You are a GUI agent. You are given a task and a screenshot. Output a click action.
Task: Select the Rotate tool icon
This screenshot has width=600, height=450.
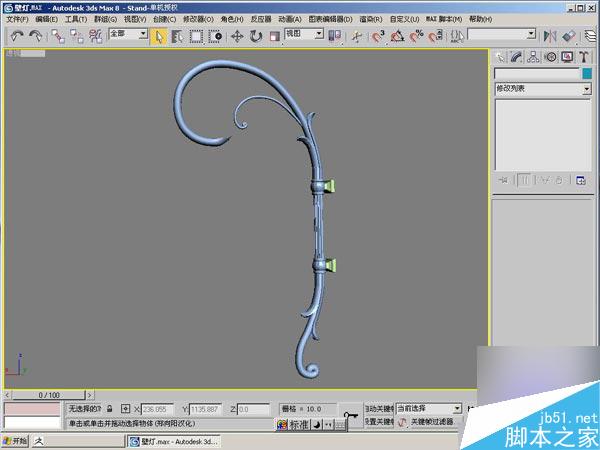point(256,36)
